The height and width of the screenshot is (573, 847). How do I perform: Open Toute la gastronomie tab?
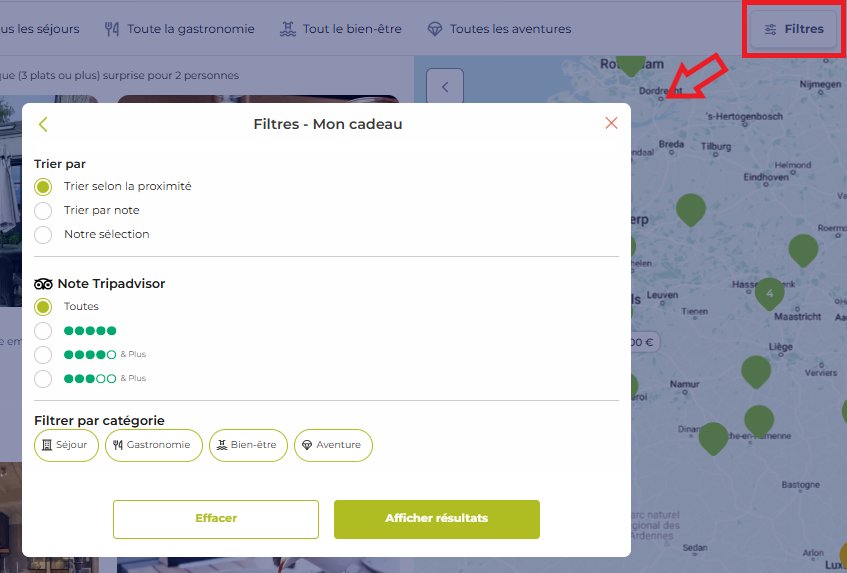point(180,29)
